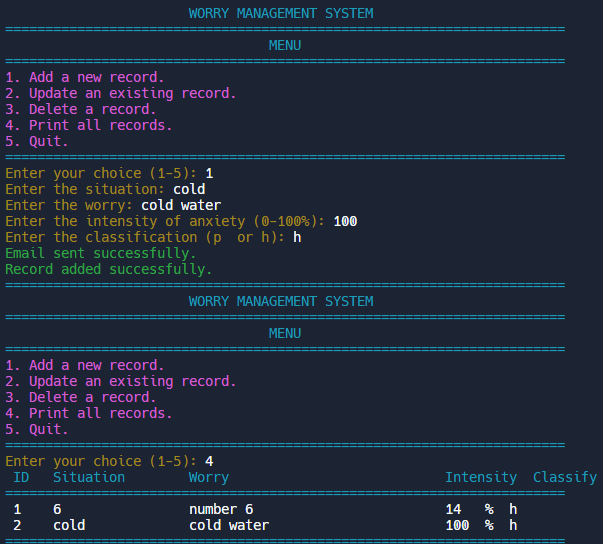Click 'Delete a record' in the lower menu
The image size is (603, 544).
pos(81,397)
